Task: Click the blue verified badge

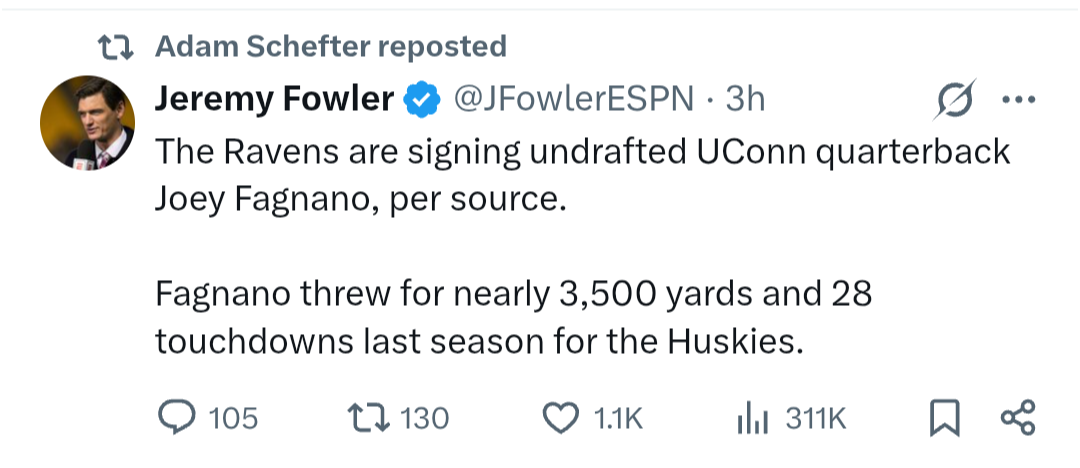Action: (422, 99)
